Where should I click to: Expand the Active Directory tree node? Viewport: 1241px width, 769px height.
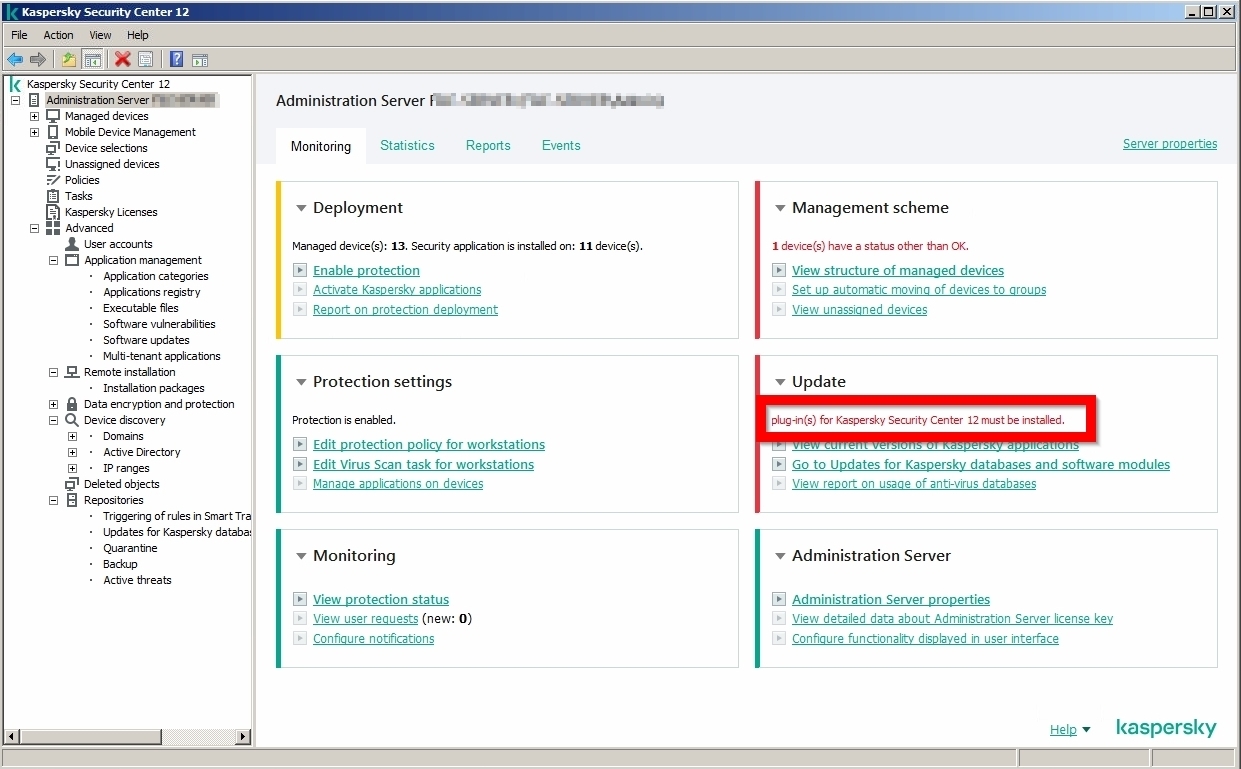72,452
